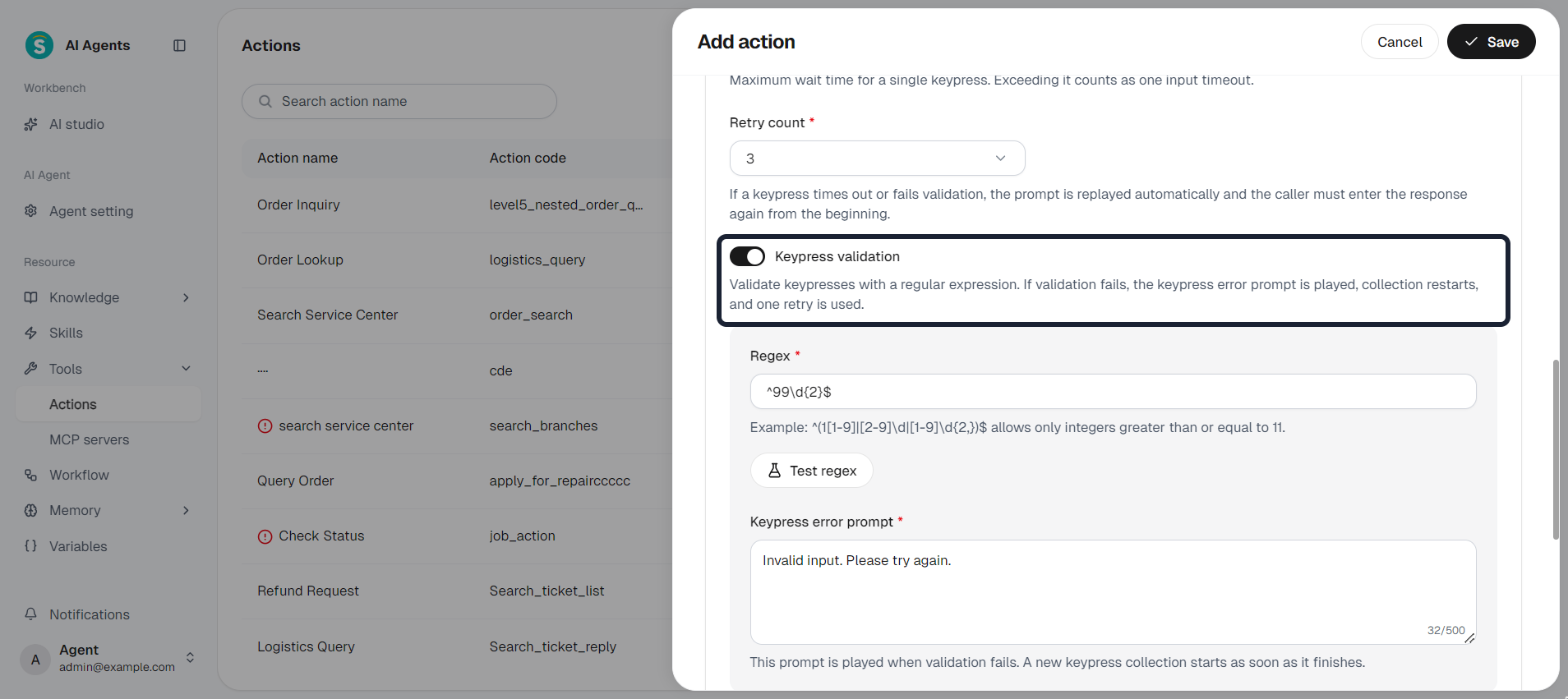Click the logistics_query action code cell
Screen dimensions: 1568x699
coord(537,260)
